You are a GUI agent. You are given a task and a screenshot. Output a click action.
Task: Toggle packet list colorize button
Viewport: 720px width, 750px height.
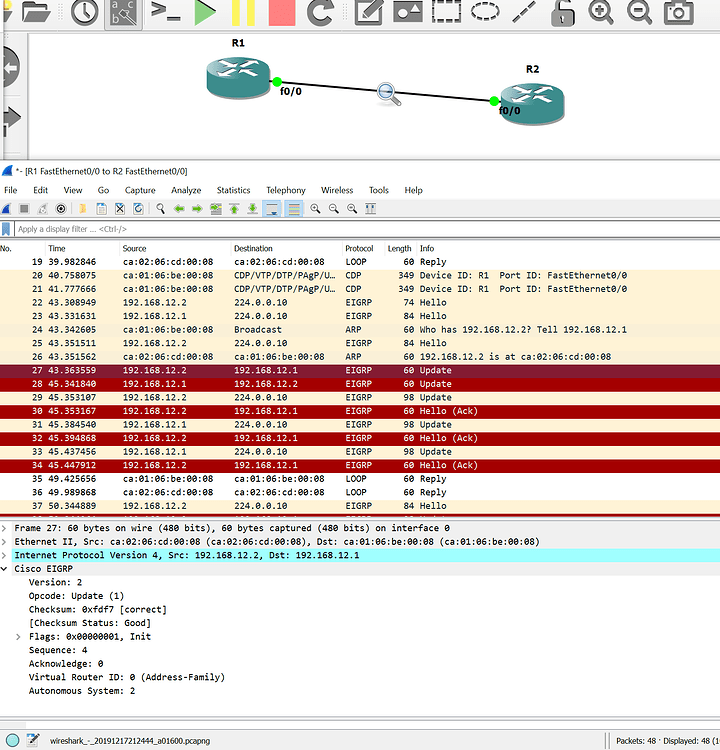pyautogui.click(x=294, y=209)
